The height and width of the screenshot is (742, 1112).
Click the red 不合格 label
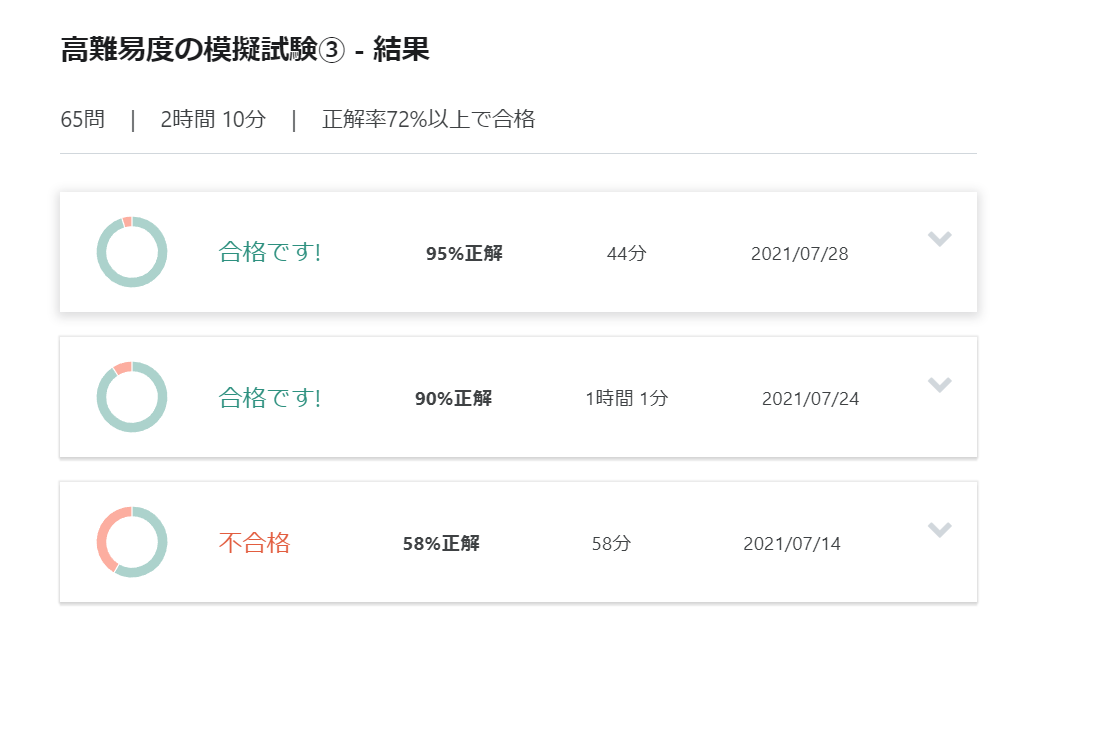(255, 543)
